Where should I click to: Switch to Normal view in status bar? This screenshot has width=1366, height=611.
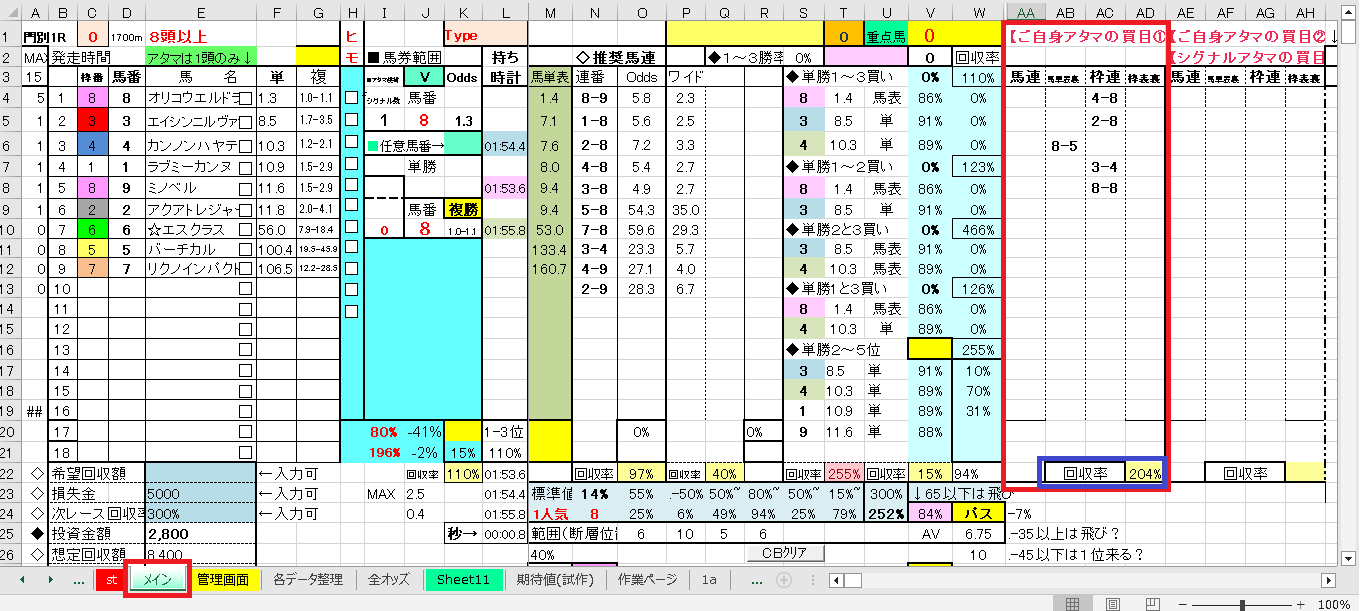pyautogui.click(x=1072, y=604)
